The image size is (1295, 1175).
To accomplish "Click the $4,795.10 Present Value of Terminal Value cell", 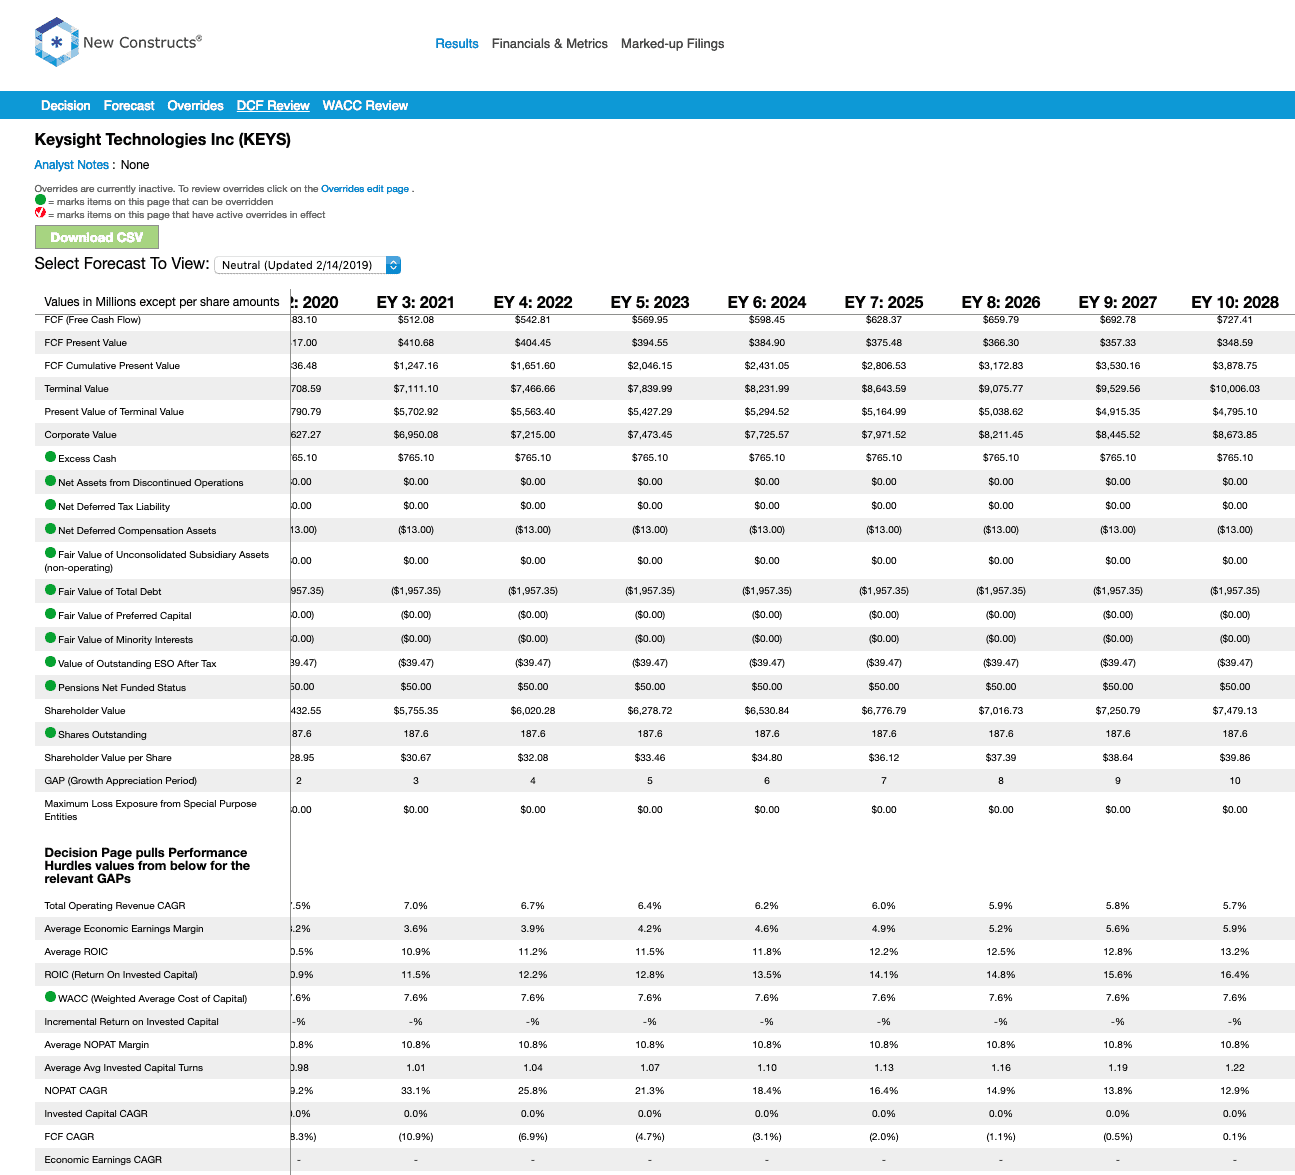I will tap(1235, 412).
